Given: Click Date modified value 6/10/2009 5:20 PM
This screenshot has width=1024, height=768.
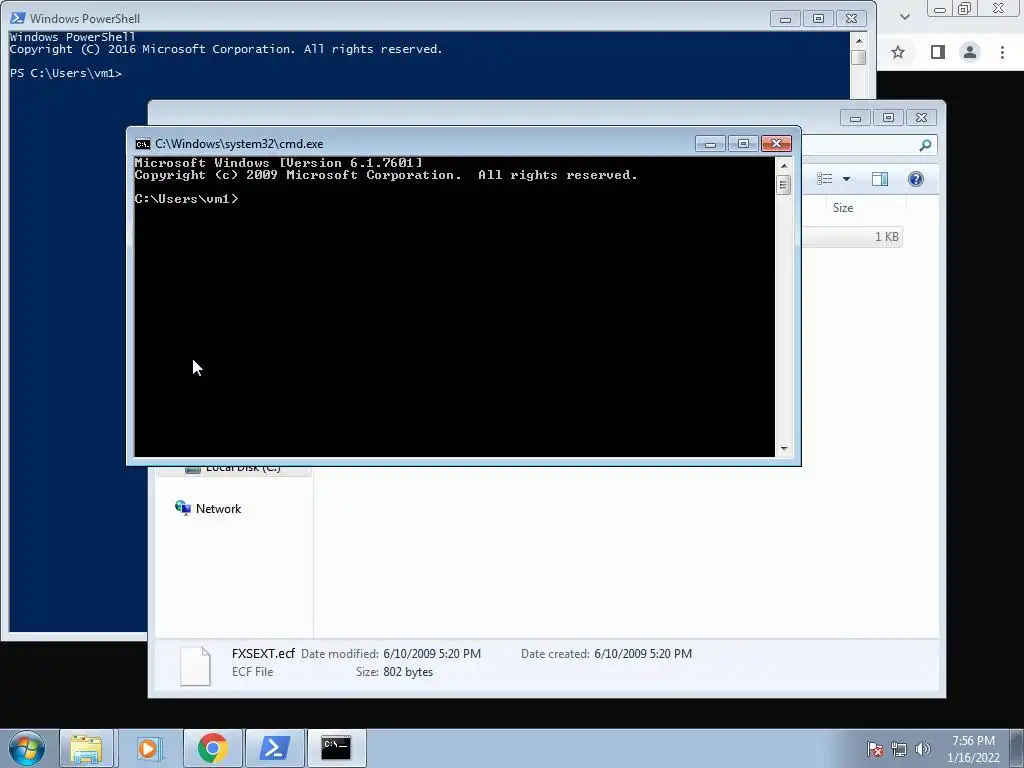Looking at the screenshot, I should 432,654.
